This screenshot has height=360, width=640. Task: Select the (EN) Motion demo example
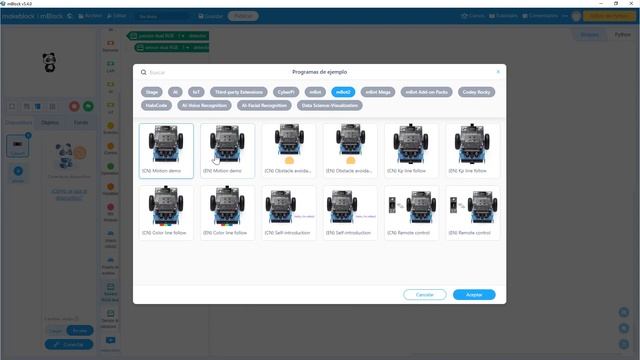pyautogui.click(x=227, y=151)
